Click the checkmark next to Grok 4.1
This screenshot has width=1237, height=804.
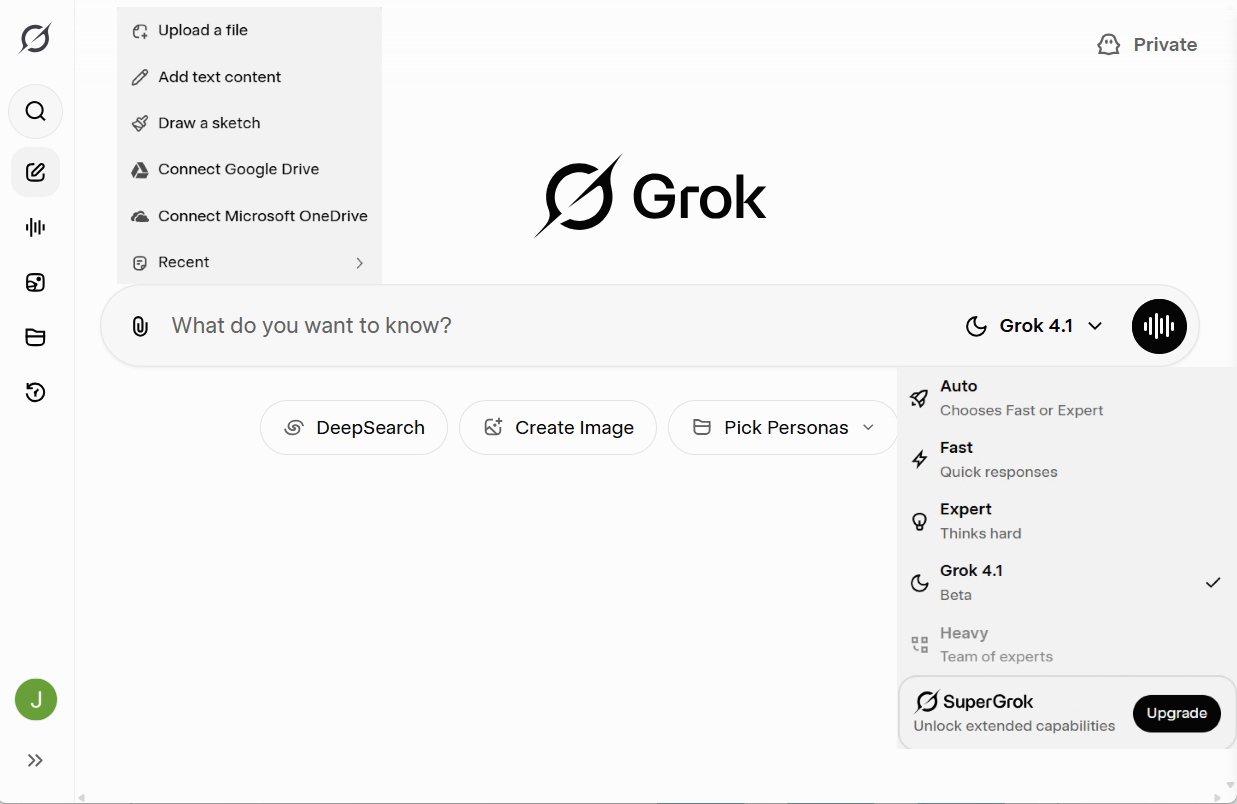click(x=1213, y=583)
